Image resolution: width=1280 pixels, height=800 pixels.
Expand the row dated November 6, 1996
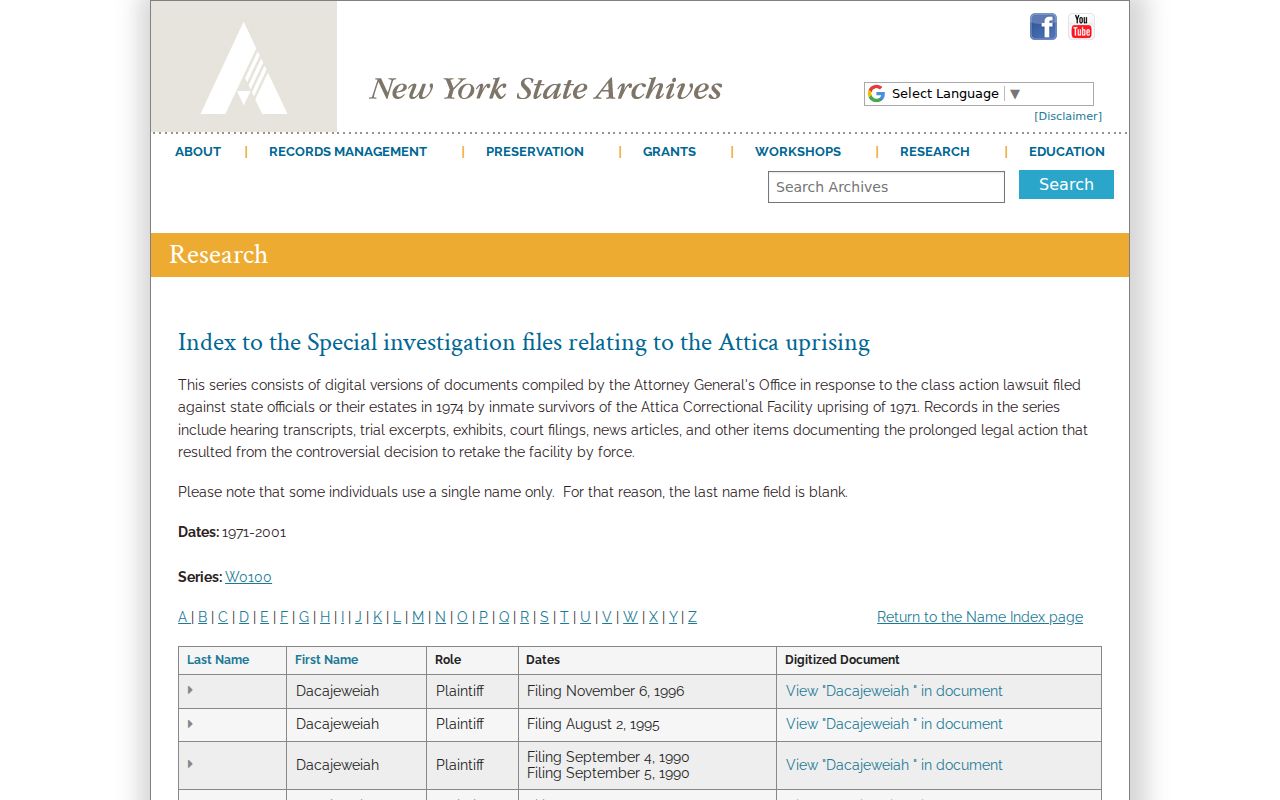point(190,690)
